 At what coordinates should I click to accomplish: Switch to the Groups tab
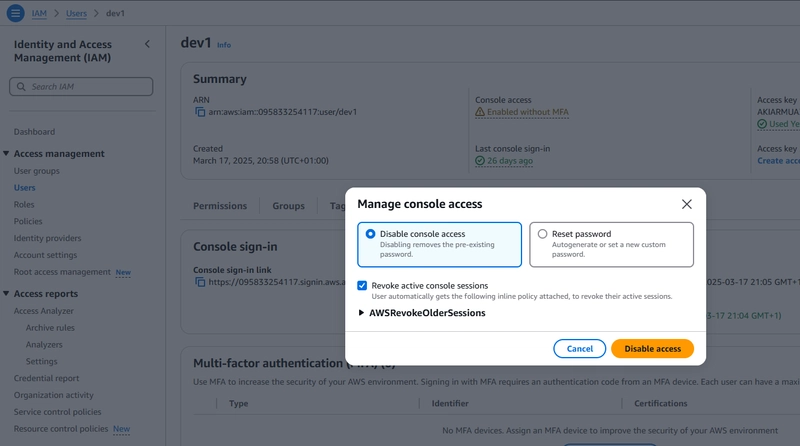point(288,206)
